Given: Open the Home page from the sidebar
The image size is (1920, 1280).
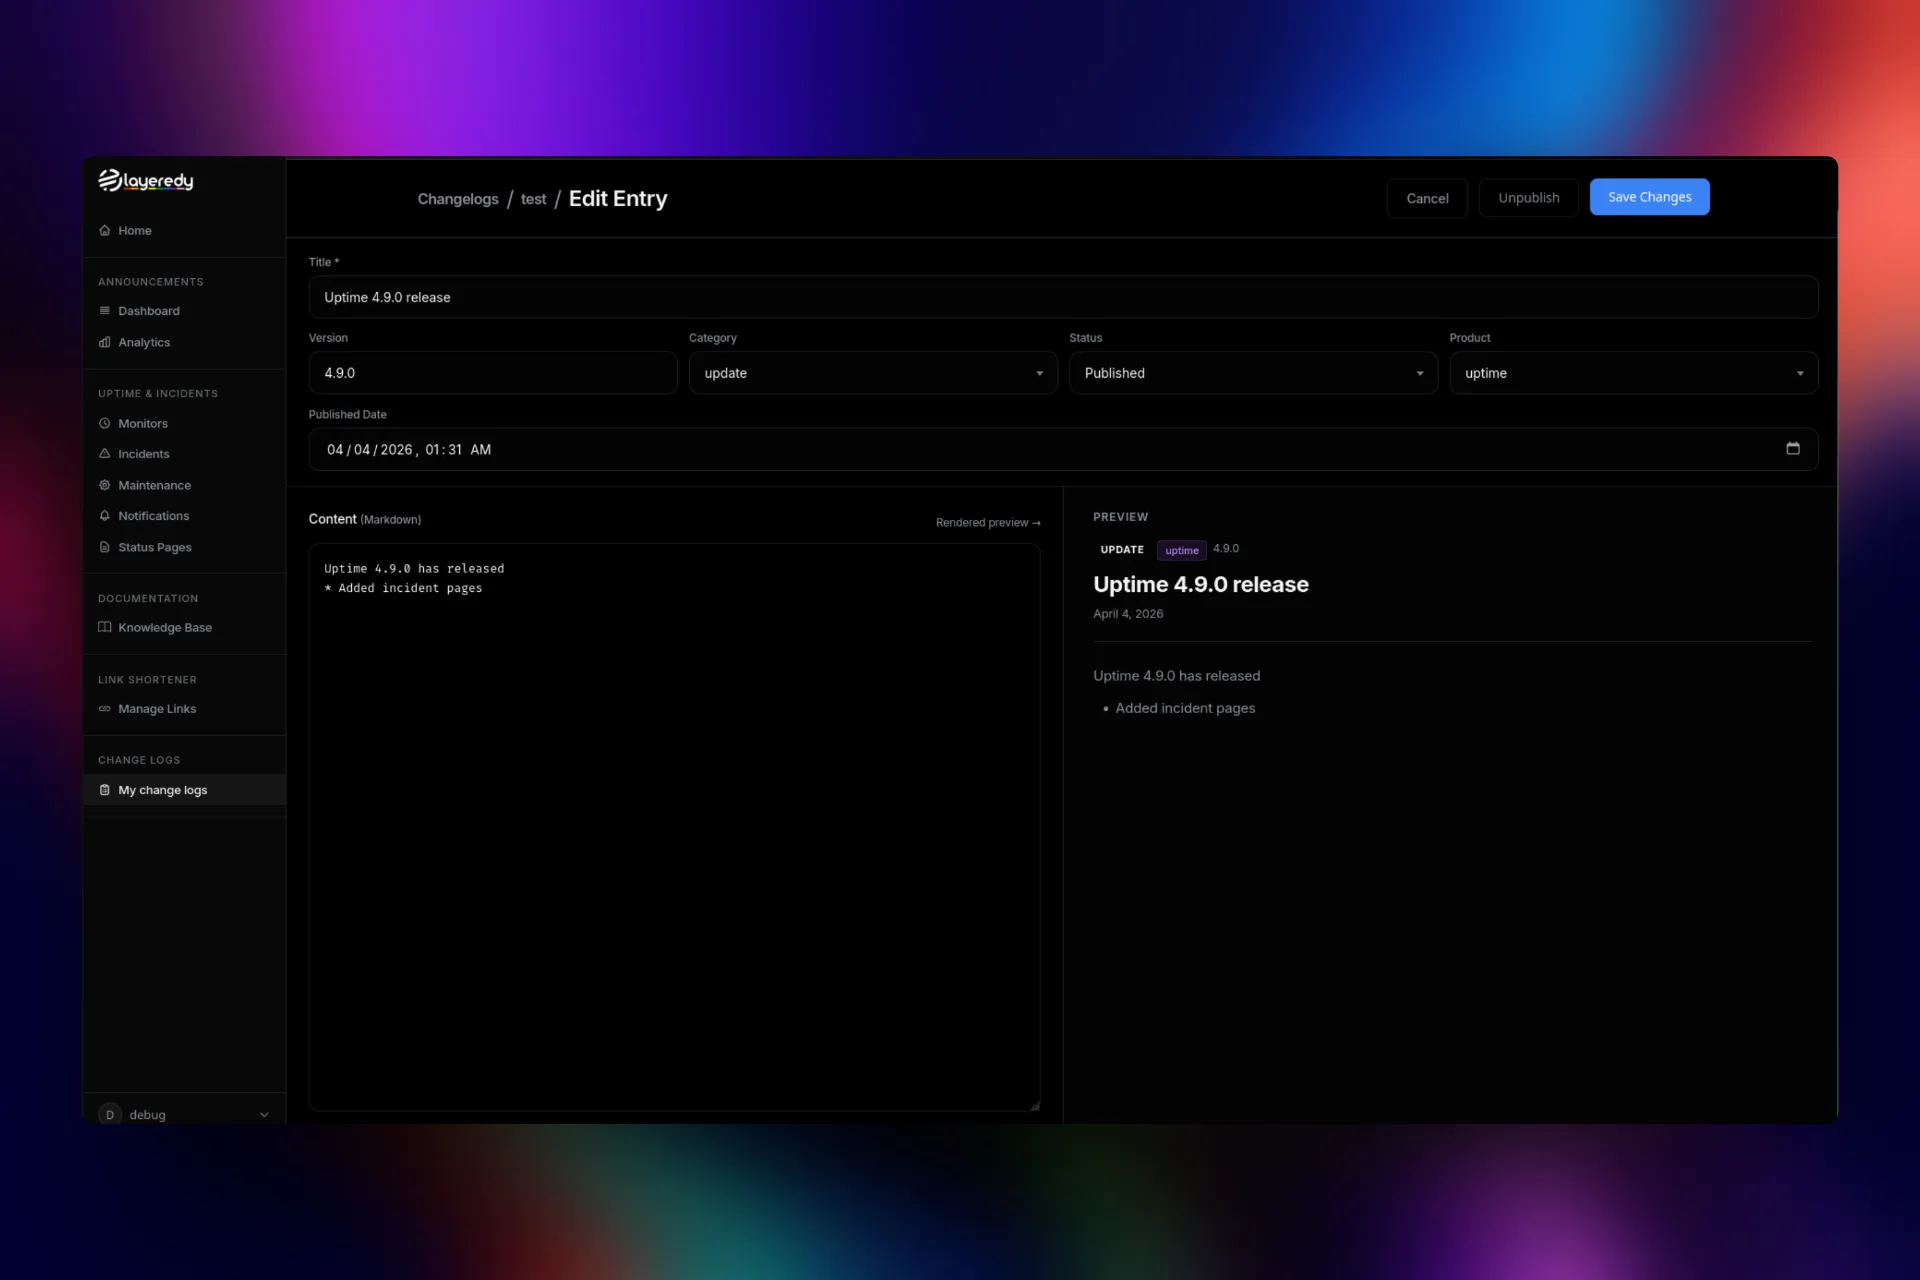Looking at the screenshot, I should 134,230.
